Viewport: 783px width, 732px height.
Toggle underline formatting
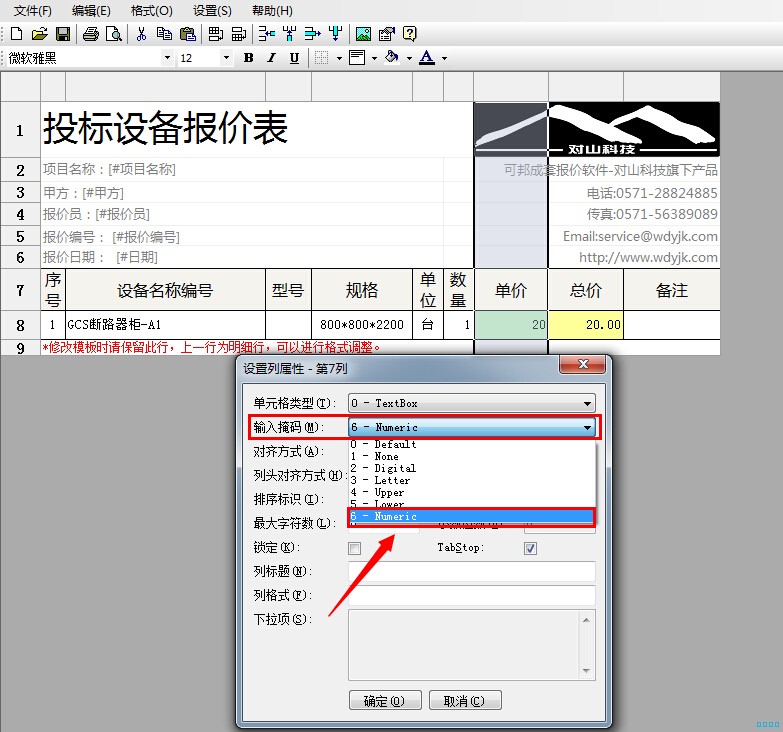coord(294,58)
